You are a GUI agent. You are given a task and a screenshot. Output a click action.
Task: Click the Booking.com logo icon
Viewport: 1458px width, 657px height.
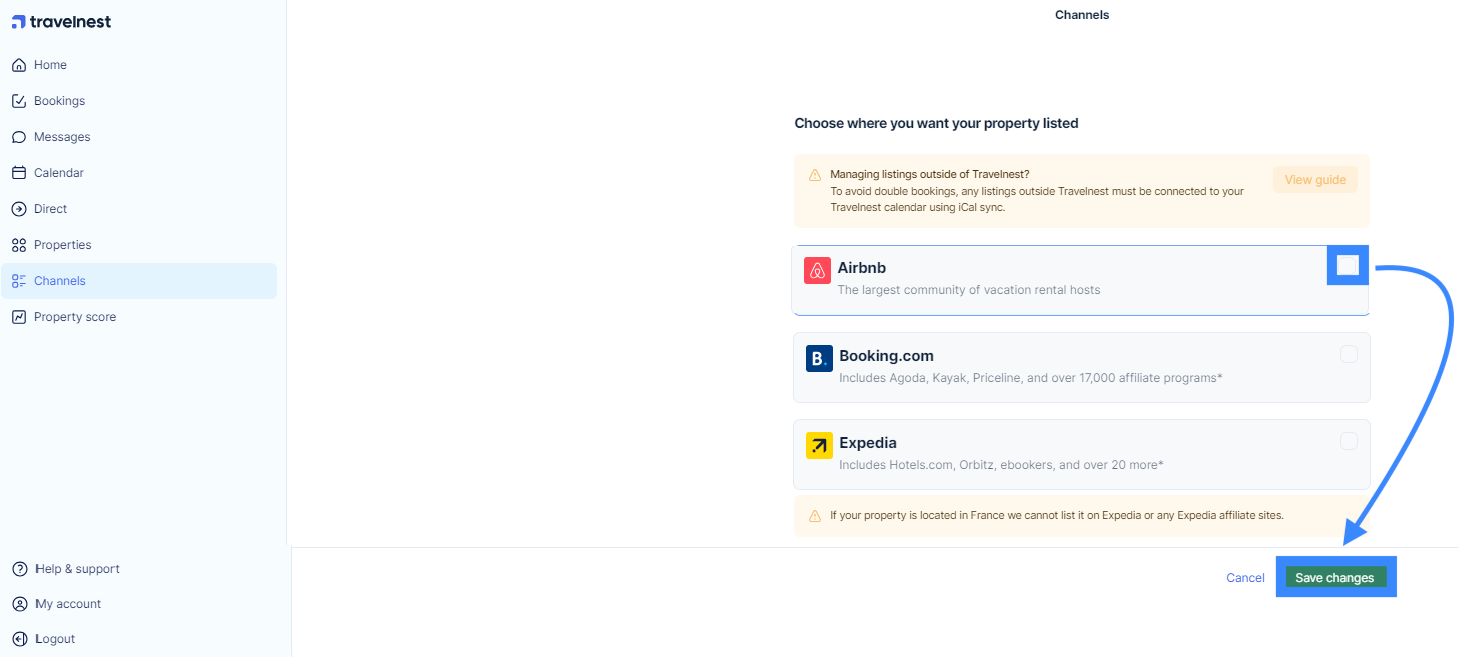click(819, 357)
